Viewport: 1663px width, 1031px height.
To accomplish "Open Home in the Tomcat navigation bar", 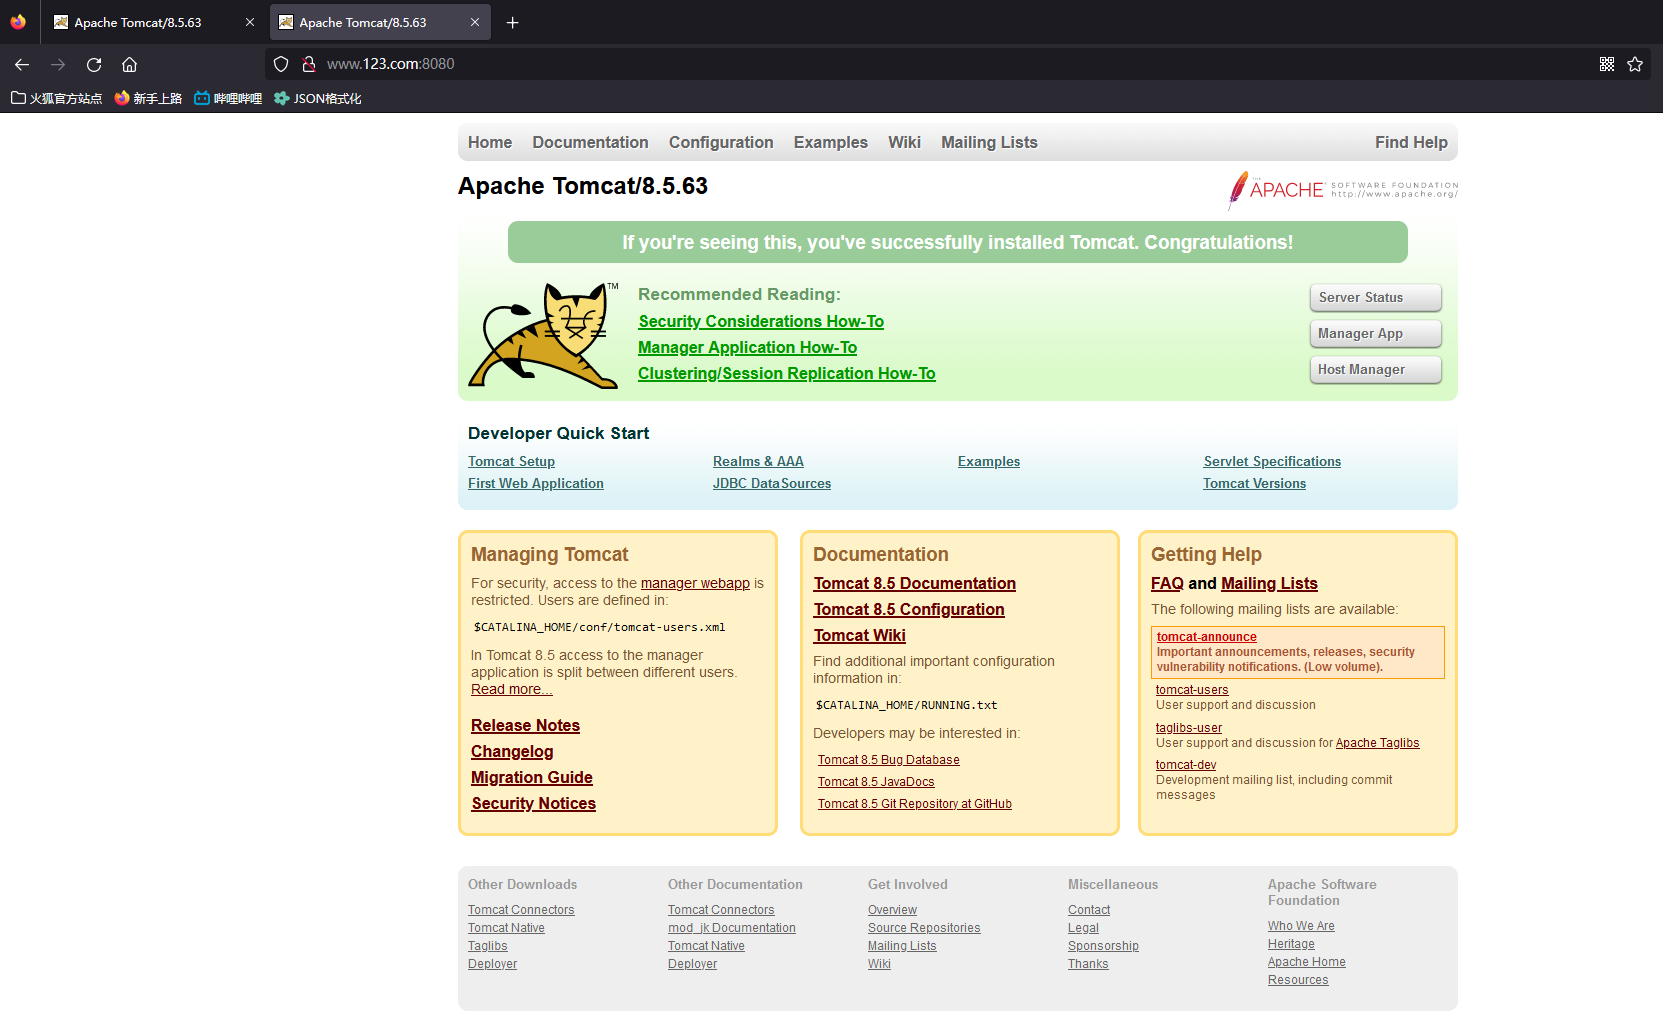I will (x=490, y=142).
